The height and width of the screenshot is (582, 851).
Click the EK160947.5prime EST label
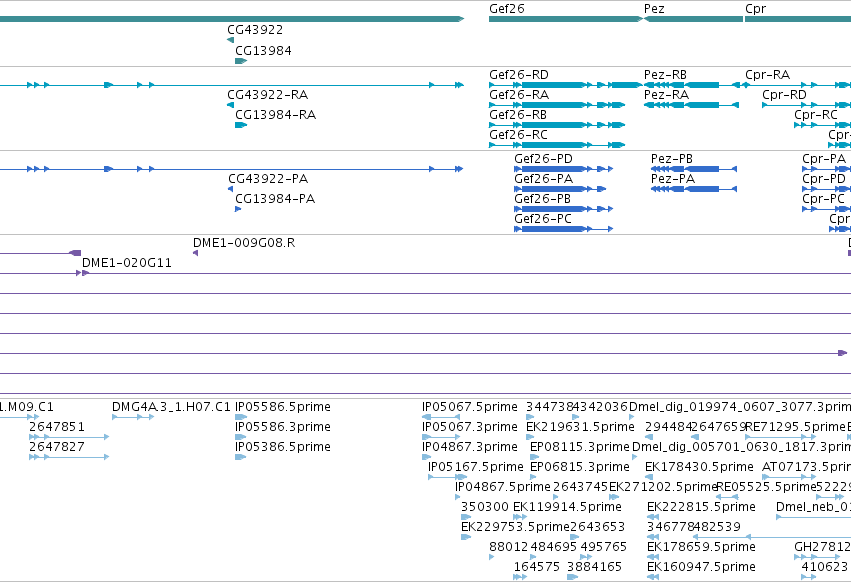click(x=701, y=567)
